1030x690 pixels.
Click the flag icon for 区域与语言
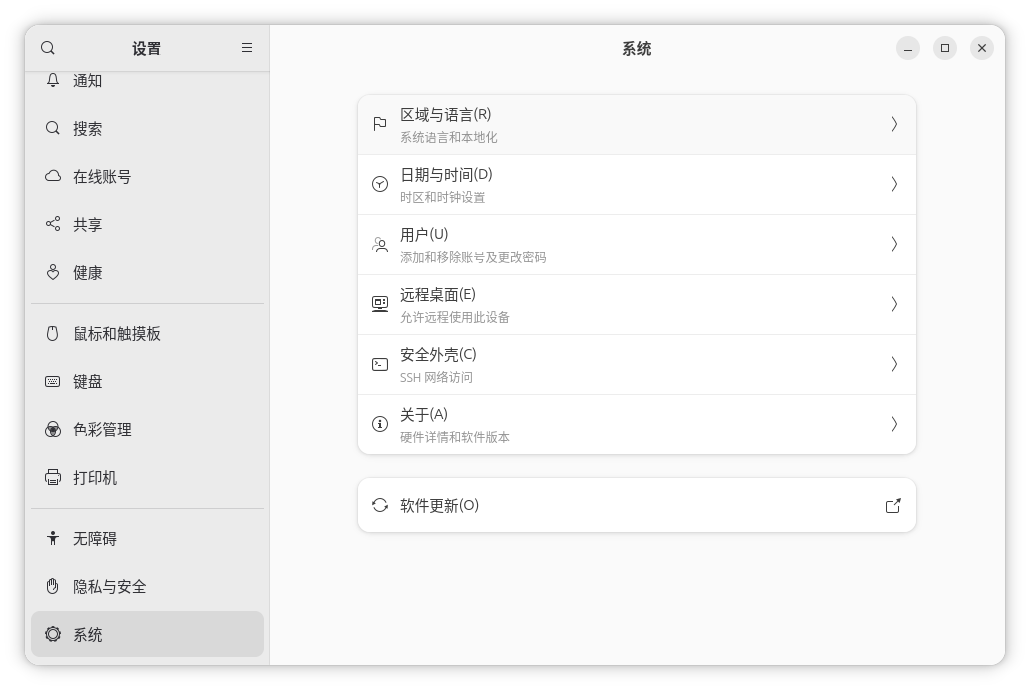point(380,124)
